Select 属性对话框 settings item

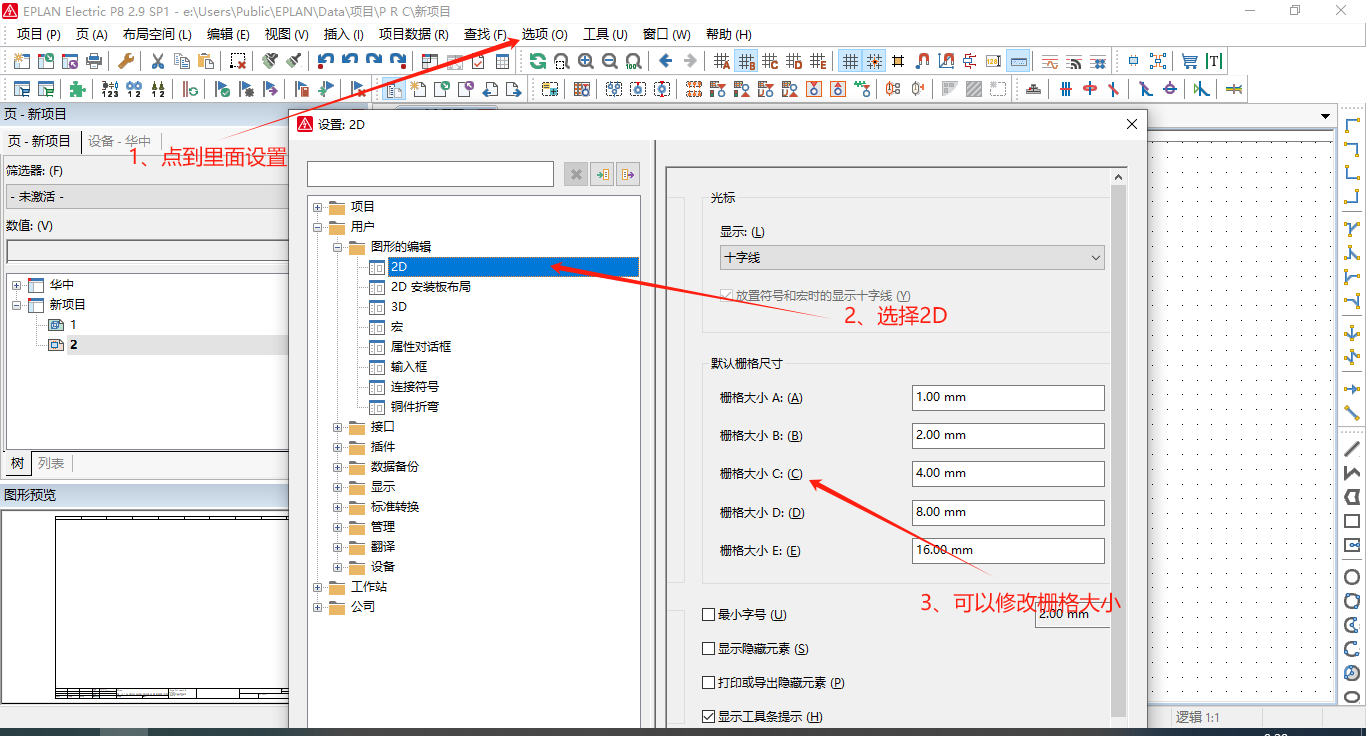pyautogui.click(x=420, y=347)
